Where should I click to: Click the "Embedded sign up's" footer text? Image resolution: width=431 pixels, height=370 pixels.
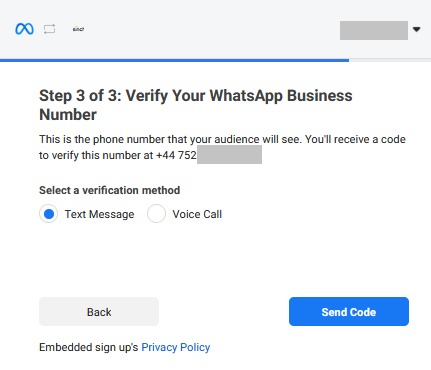89,347
